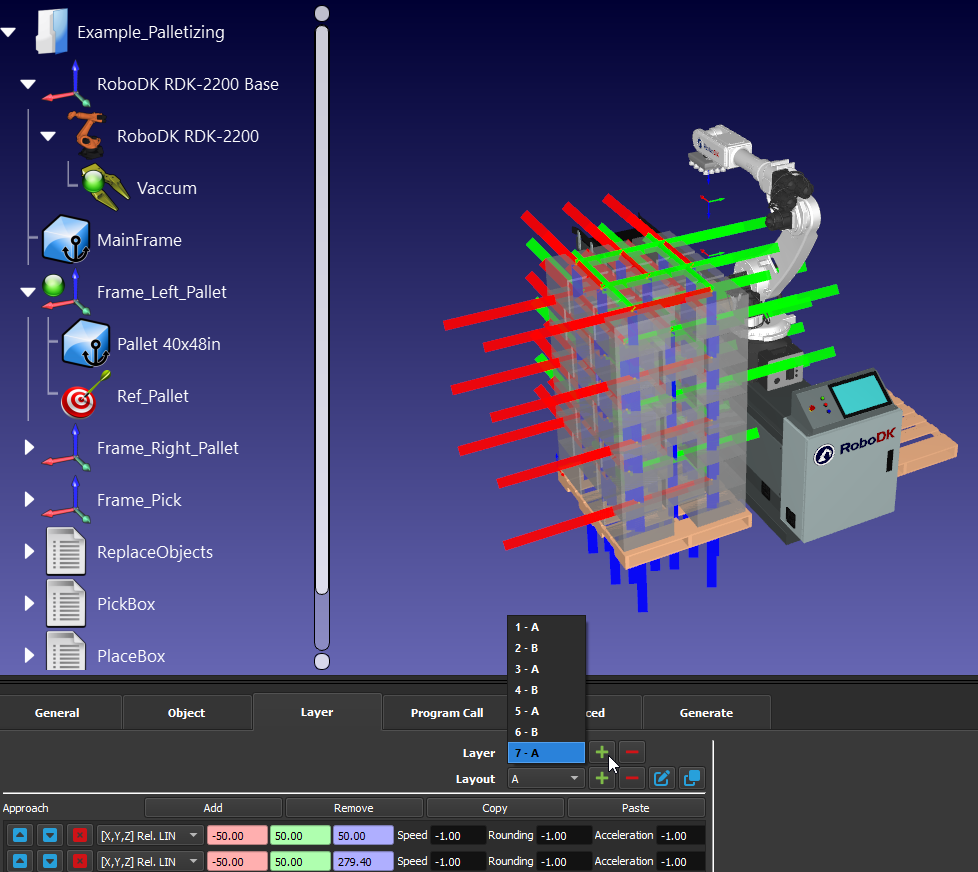The image size is (978, 872).
Task: Open the Generate tab
Action: point(706,713)
